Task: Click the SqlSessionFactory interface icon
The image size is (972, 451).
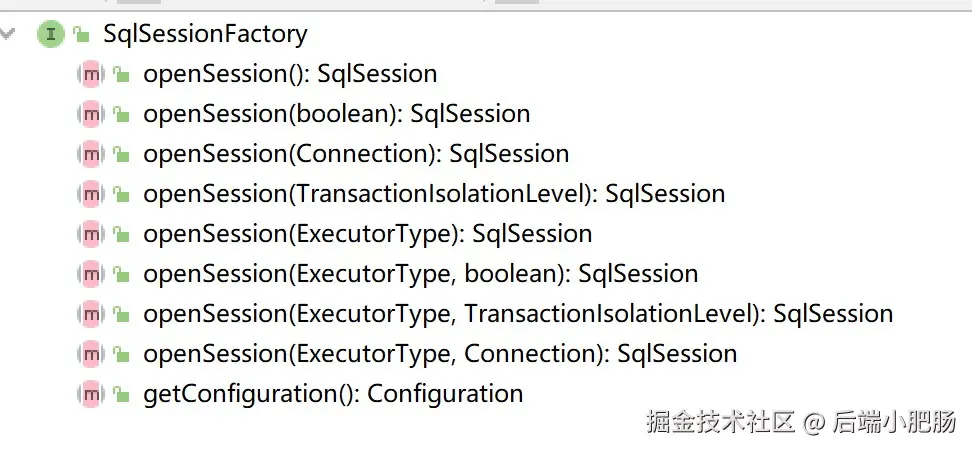Action: click(x=49, y=35)
